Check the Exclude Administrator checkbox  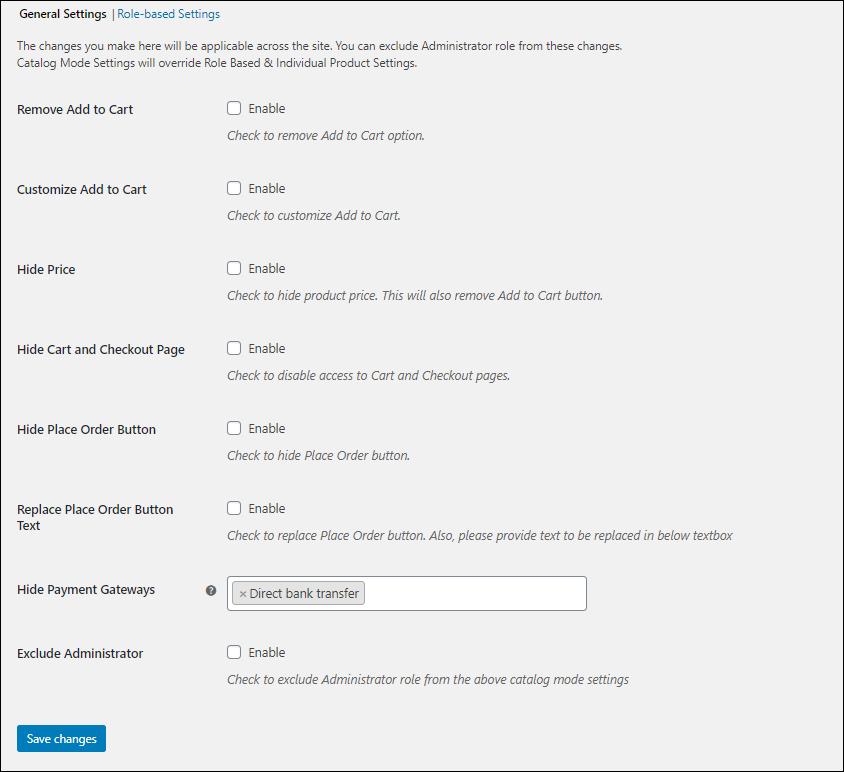point(233,652)
